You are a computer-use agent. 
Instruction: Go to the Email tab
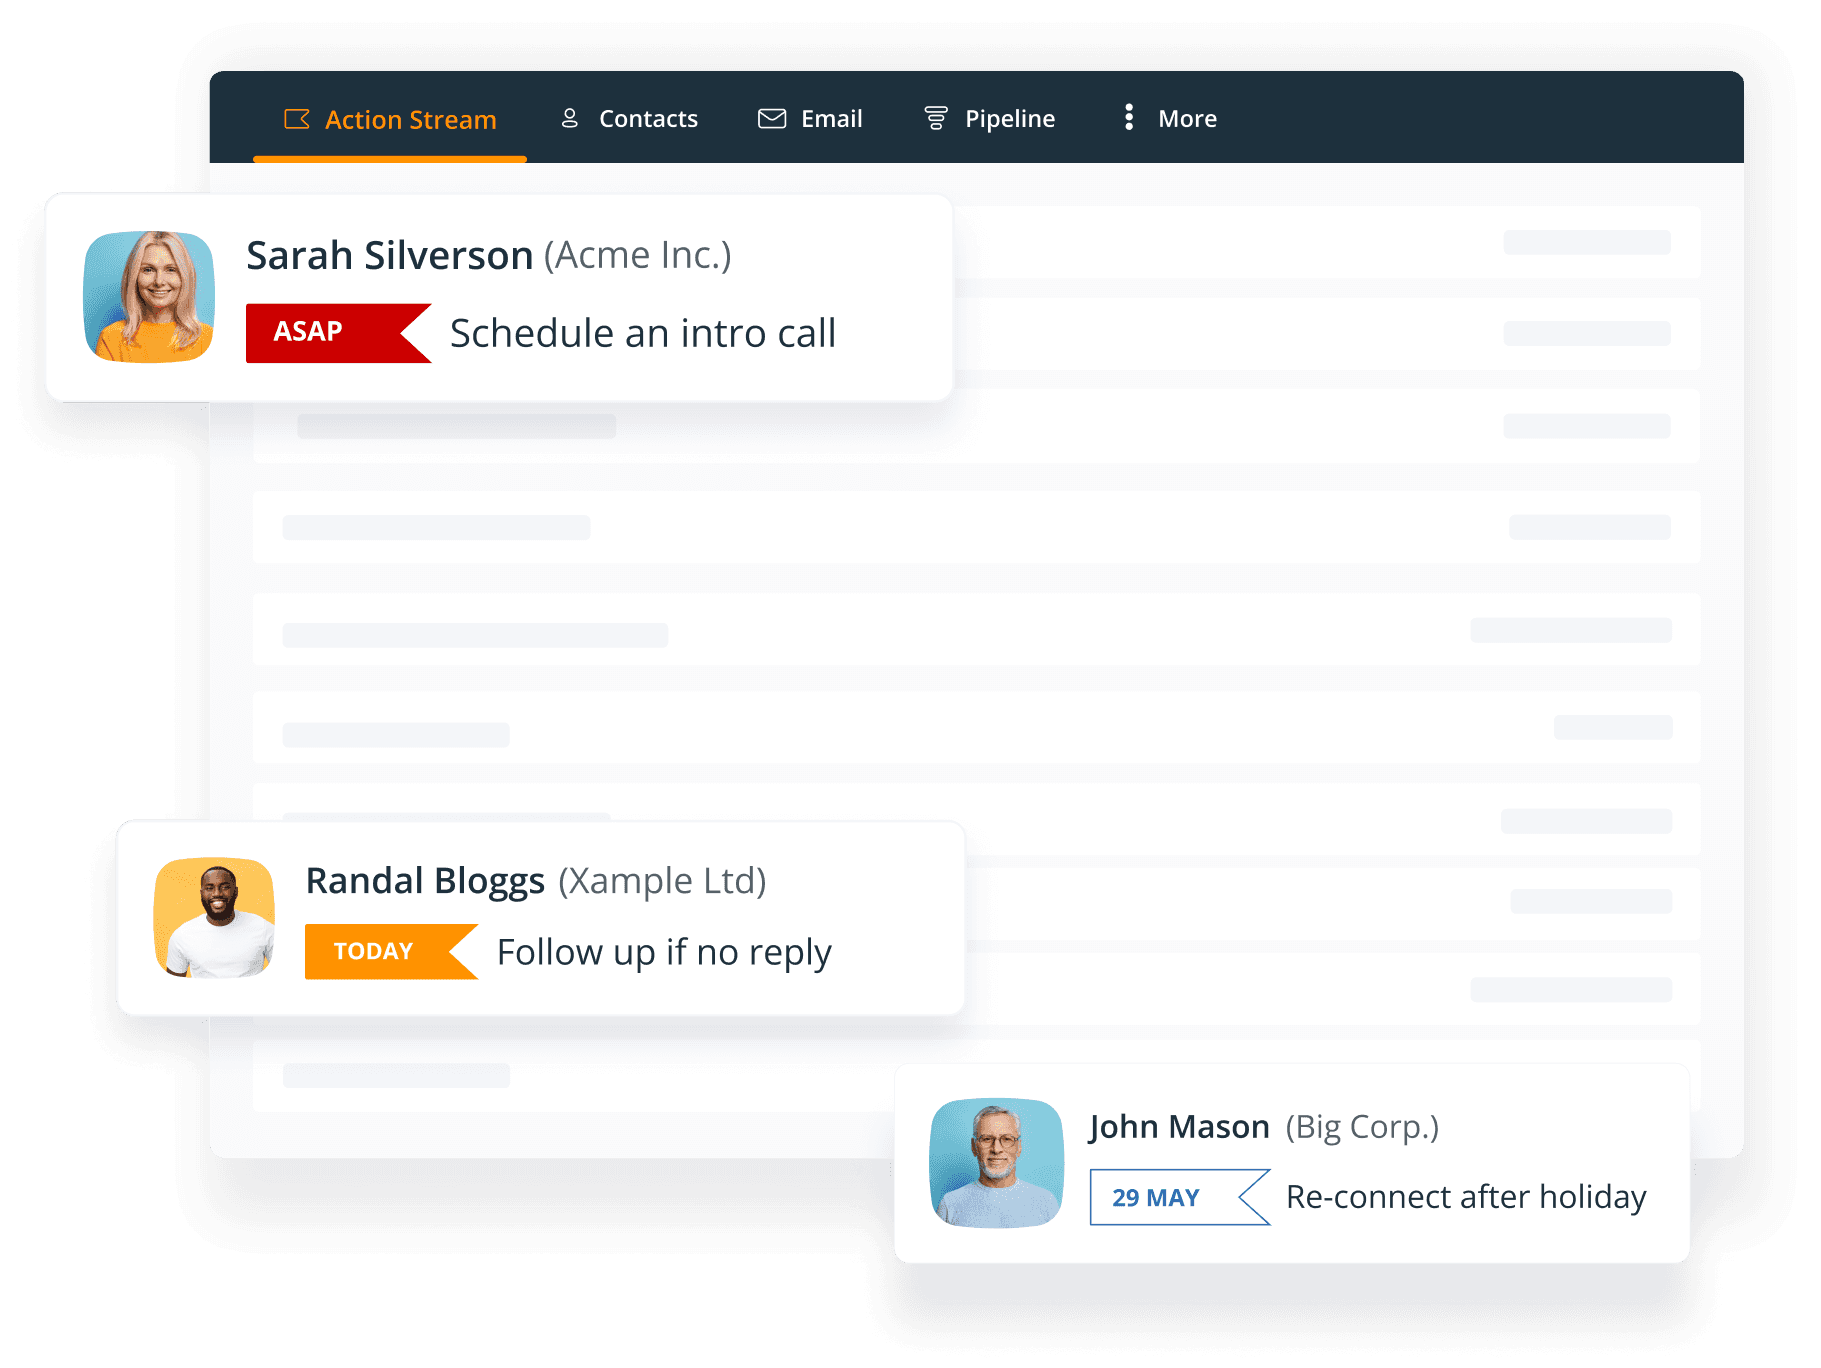(831, 119)
